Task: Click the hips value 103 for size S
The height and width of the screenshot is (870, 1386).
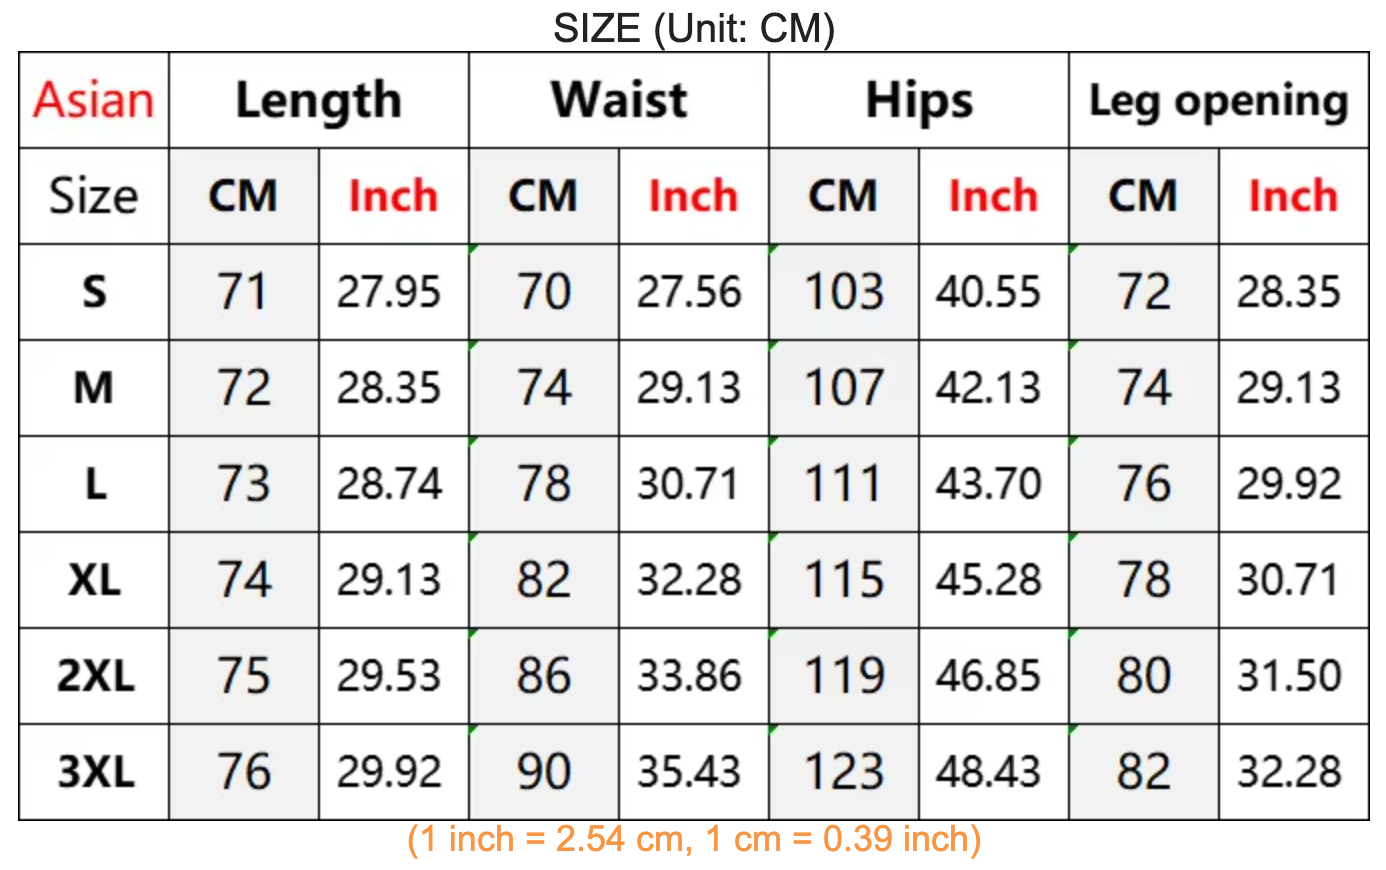Action: click(843, 292)
